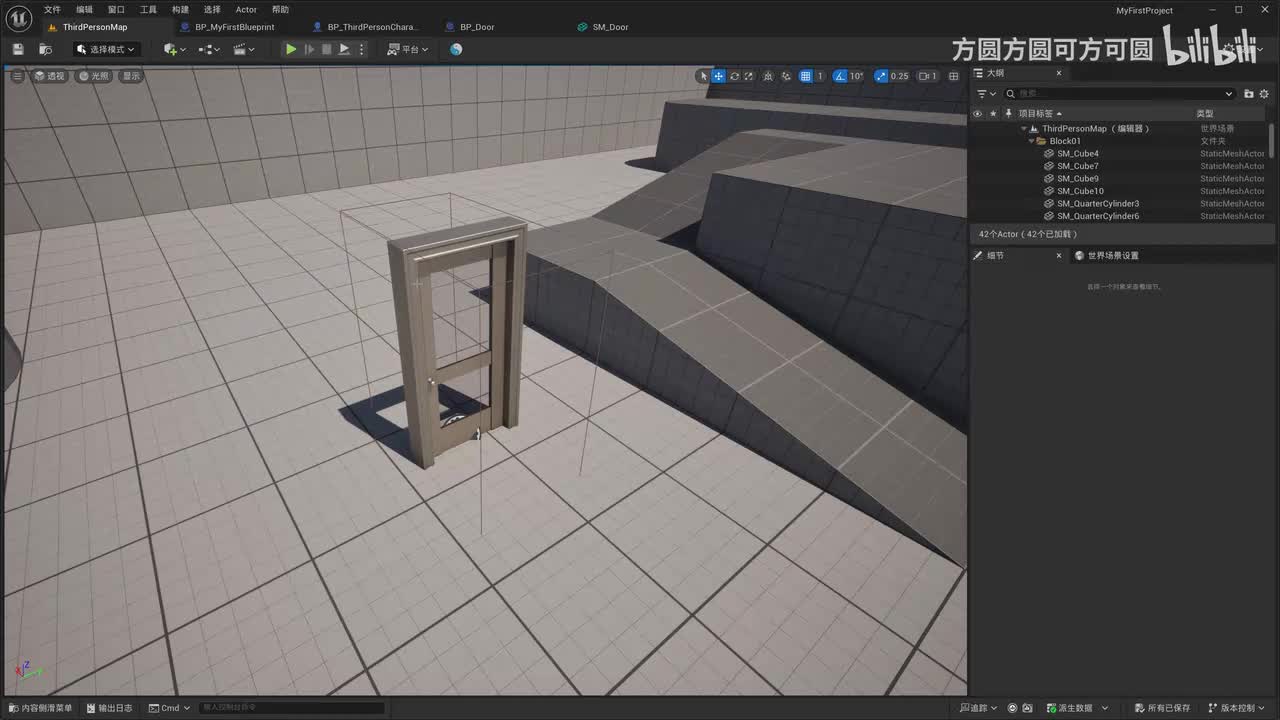Image resolution: width=1280 pixels, height=720 pixels.
Task: Switch to the BP_MyFirstBlueprint tab
Action: 235,27
